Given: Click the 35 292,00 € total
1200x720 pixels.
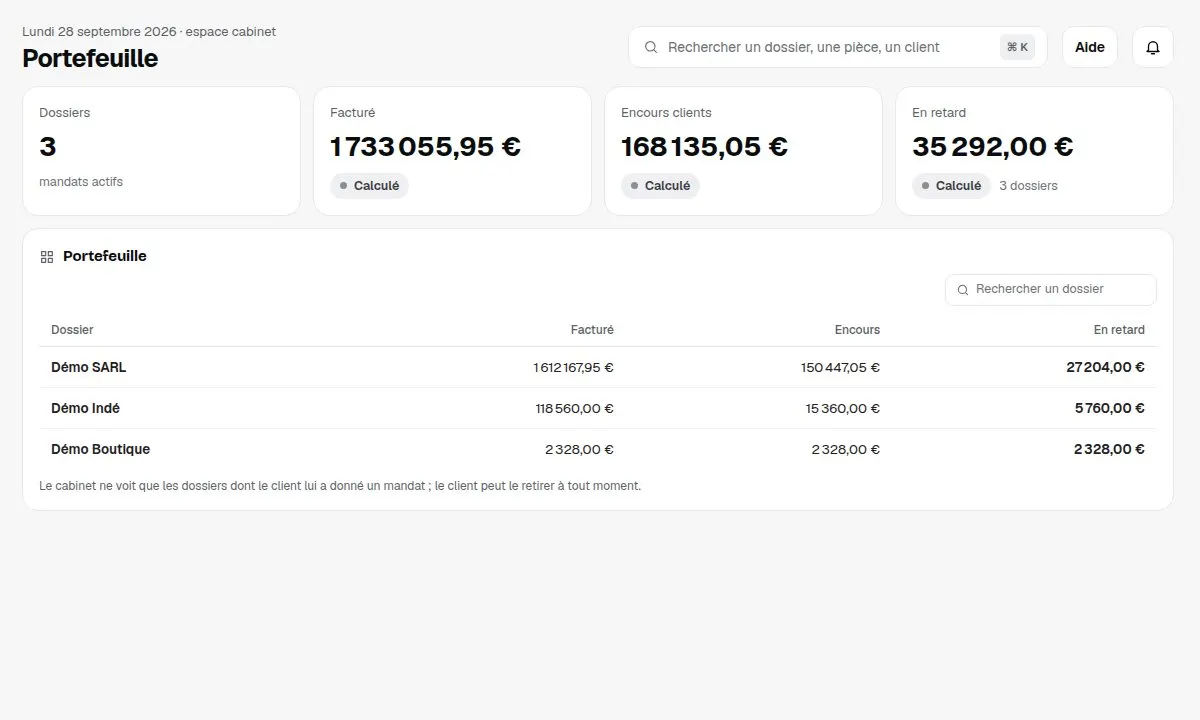Looking at the screenshot, I should [x=993, y=147].
